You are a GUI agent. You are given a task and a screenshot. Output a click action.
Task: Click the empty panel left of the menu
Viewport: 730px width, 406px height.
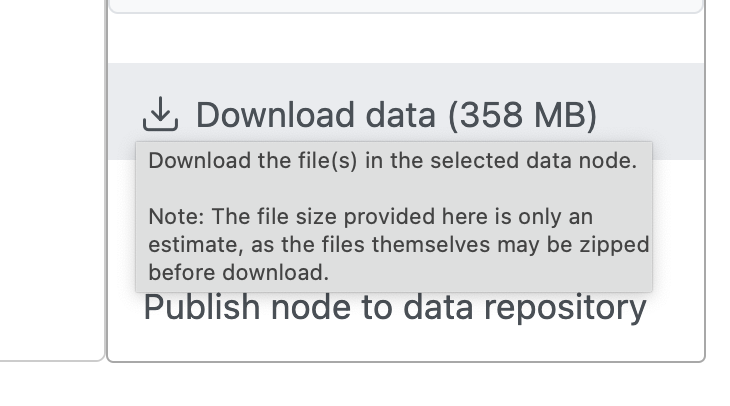[x=50, y=180]
